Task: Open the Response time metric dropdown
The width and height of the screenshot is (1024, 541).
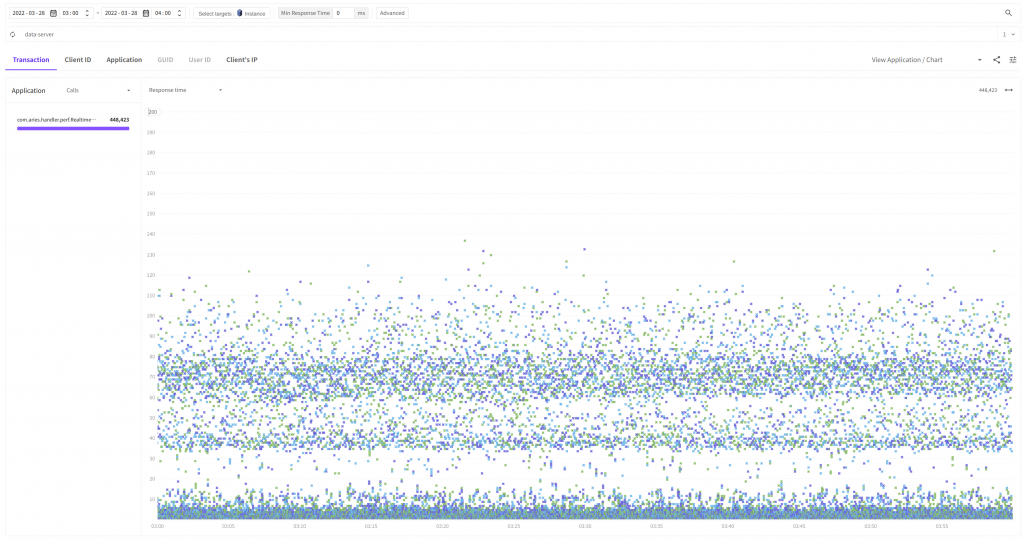Action: 185,90
